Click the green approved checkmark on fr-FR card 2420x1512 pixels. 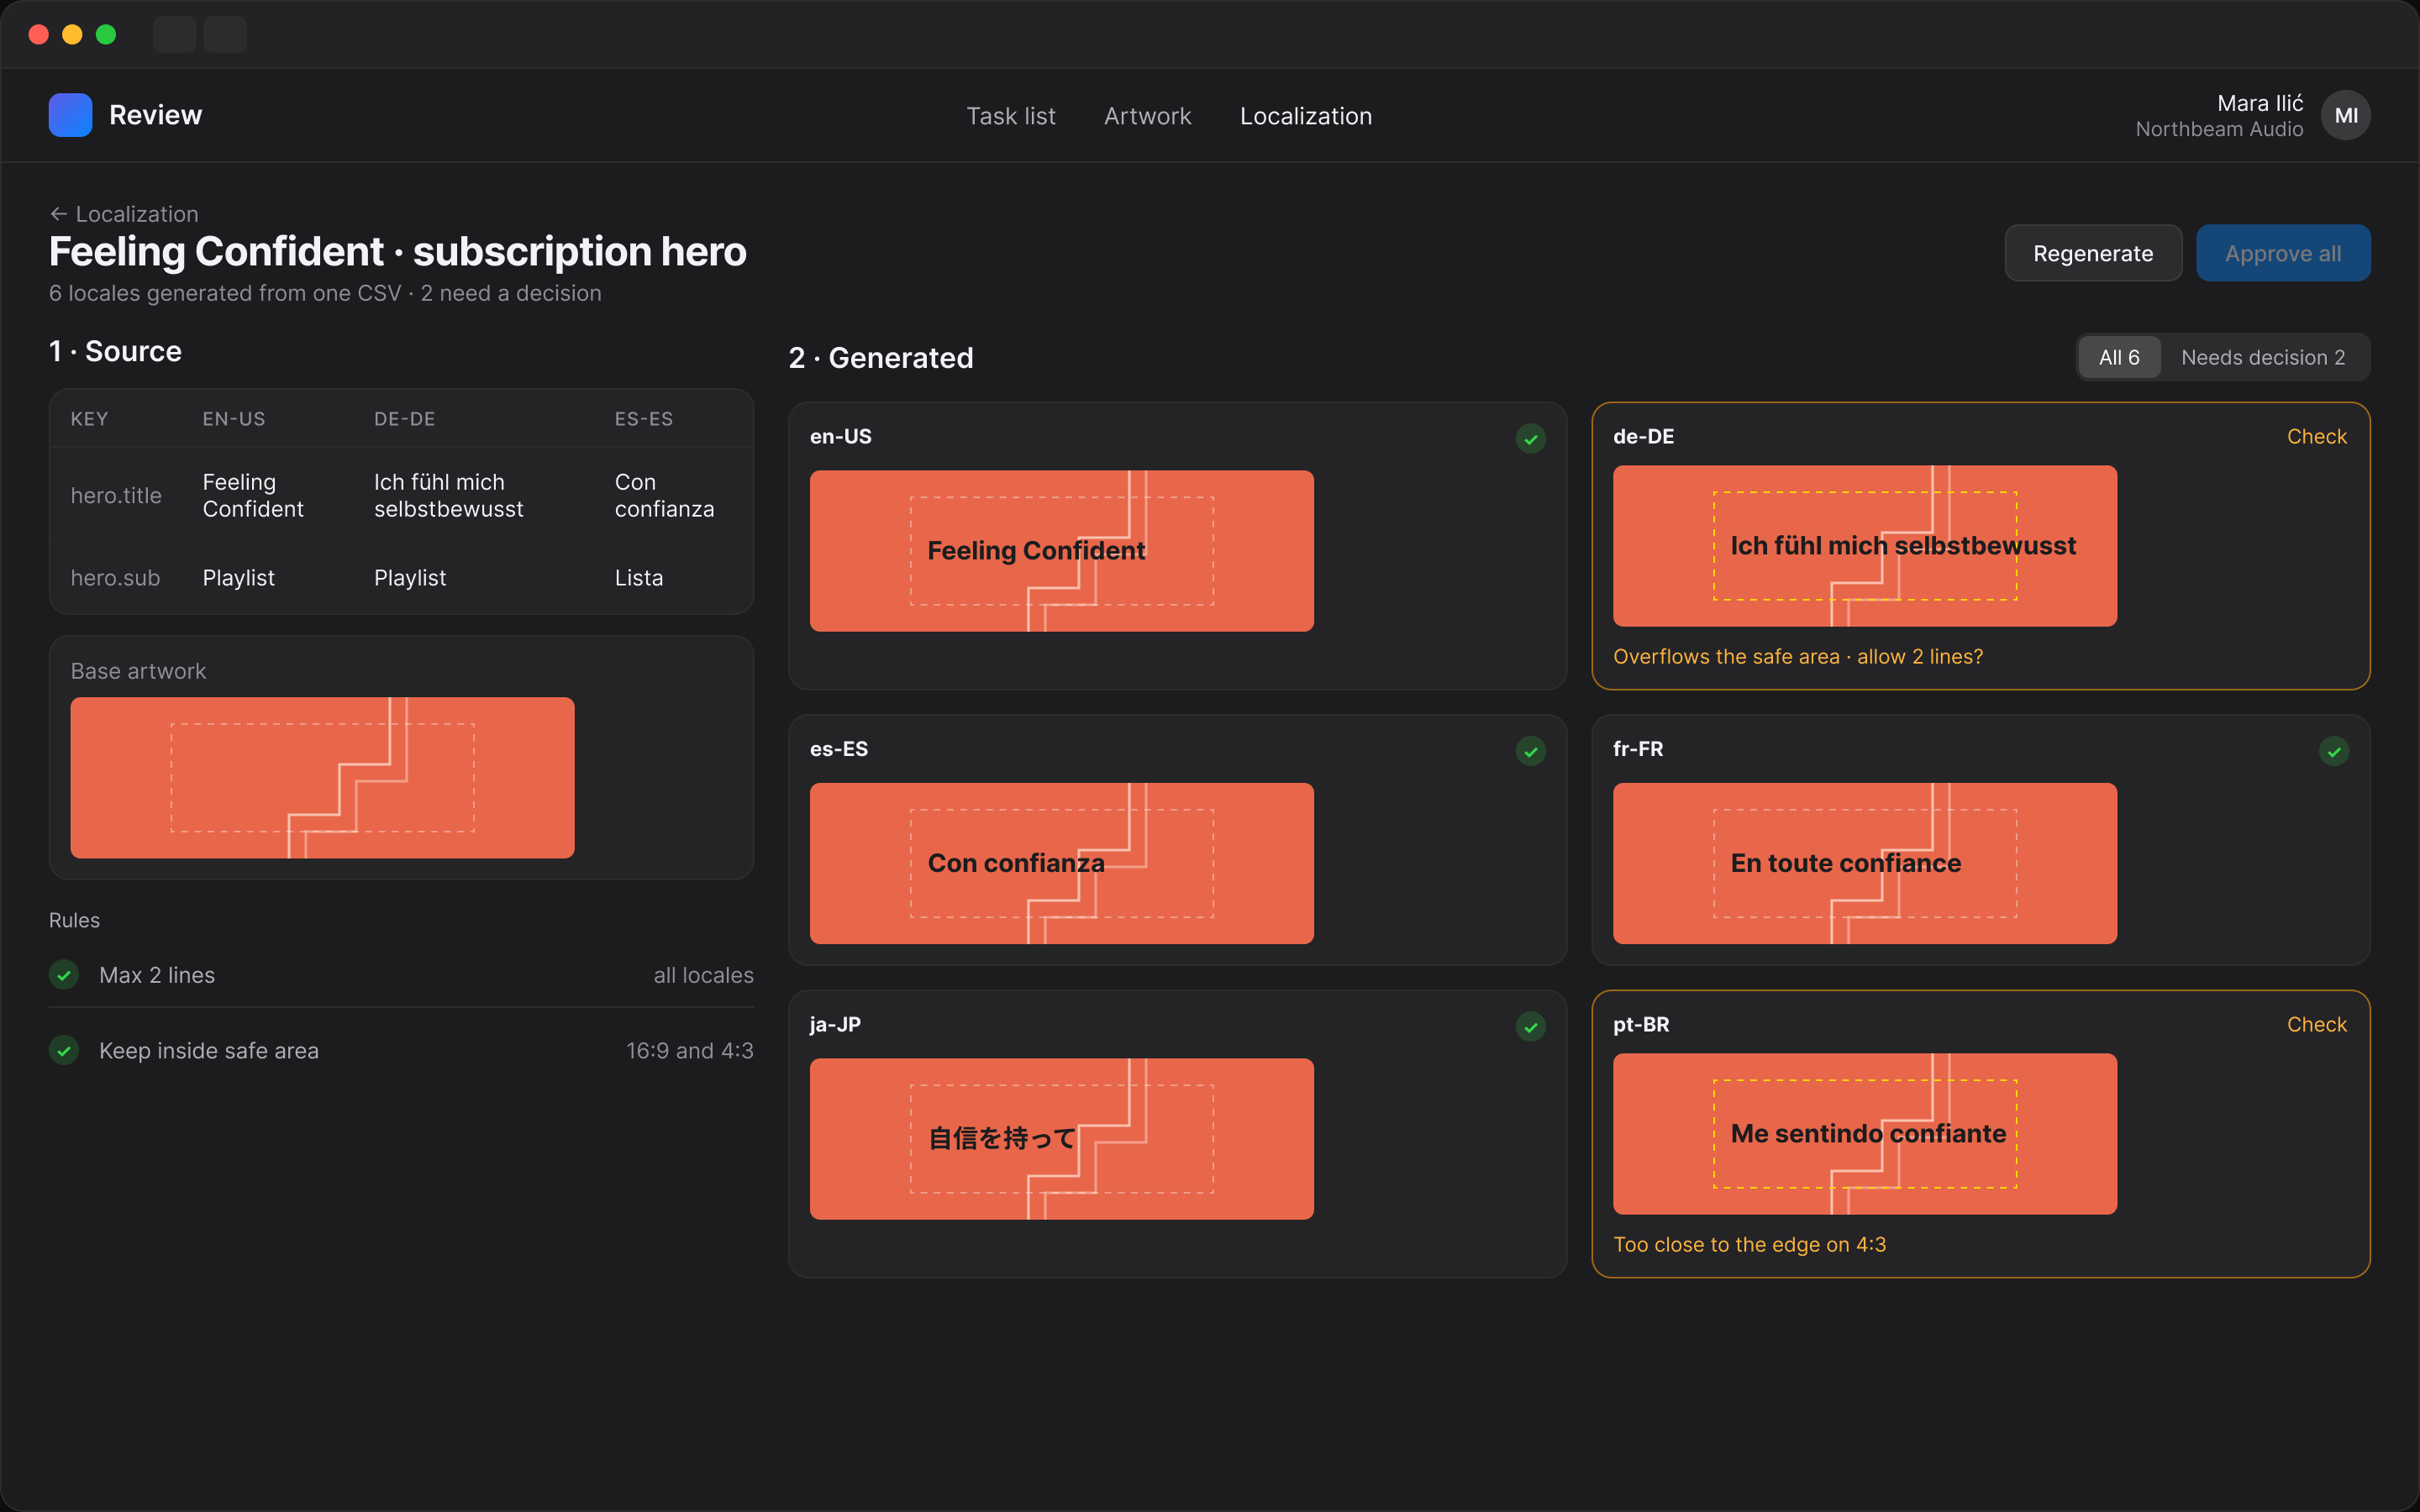2334,751
